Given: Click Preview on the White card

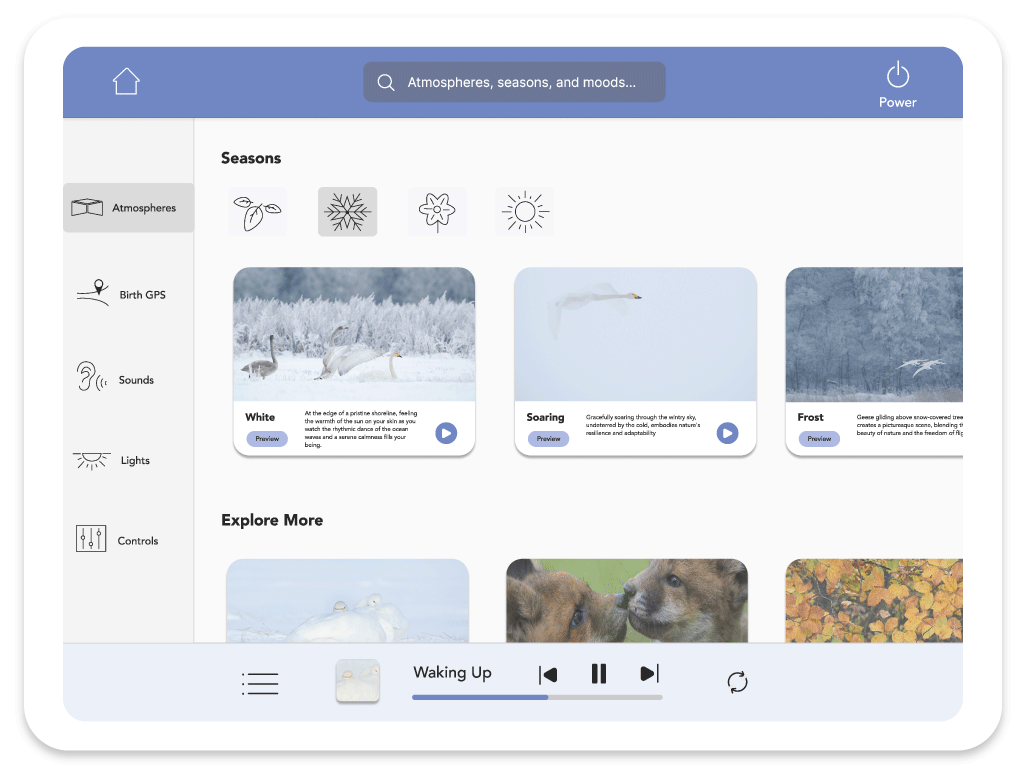Looking at the screenshot, I should point(267,439).
